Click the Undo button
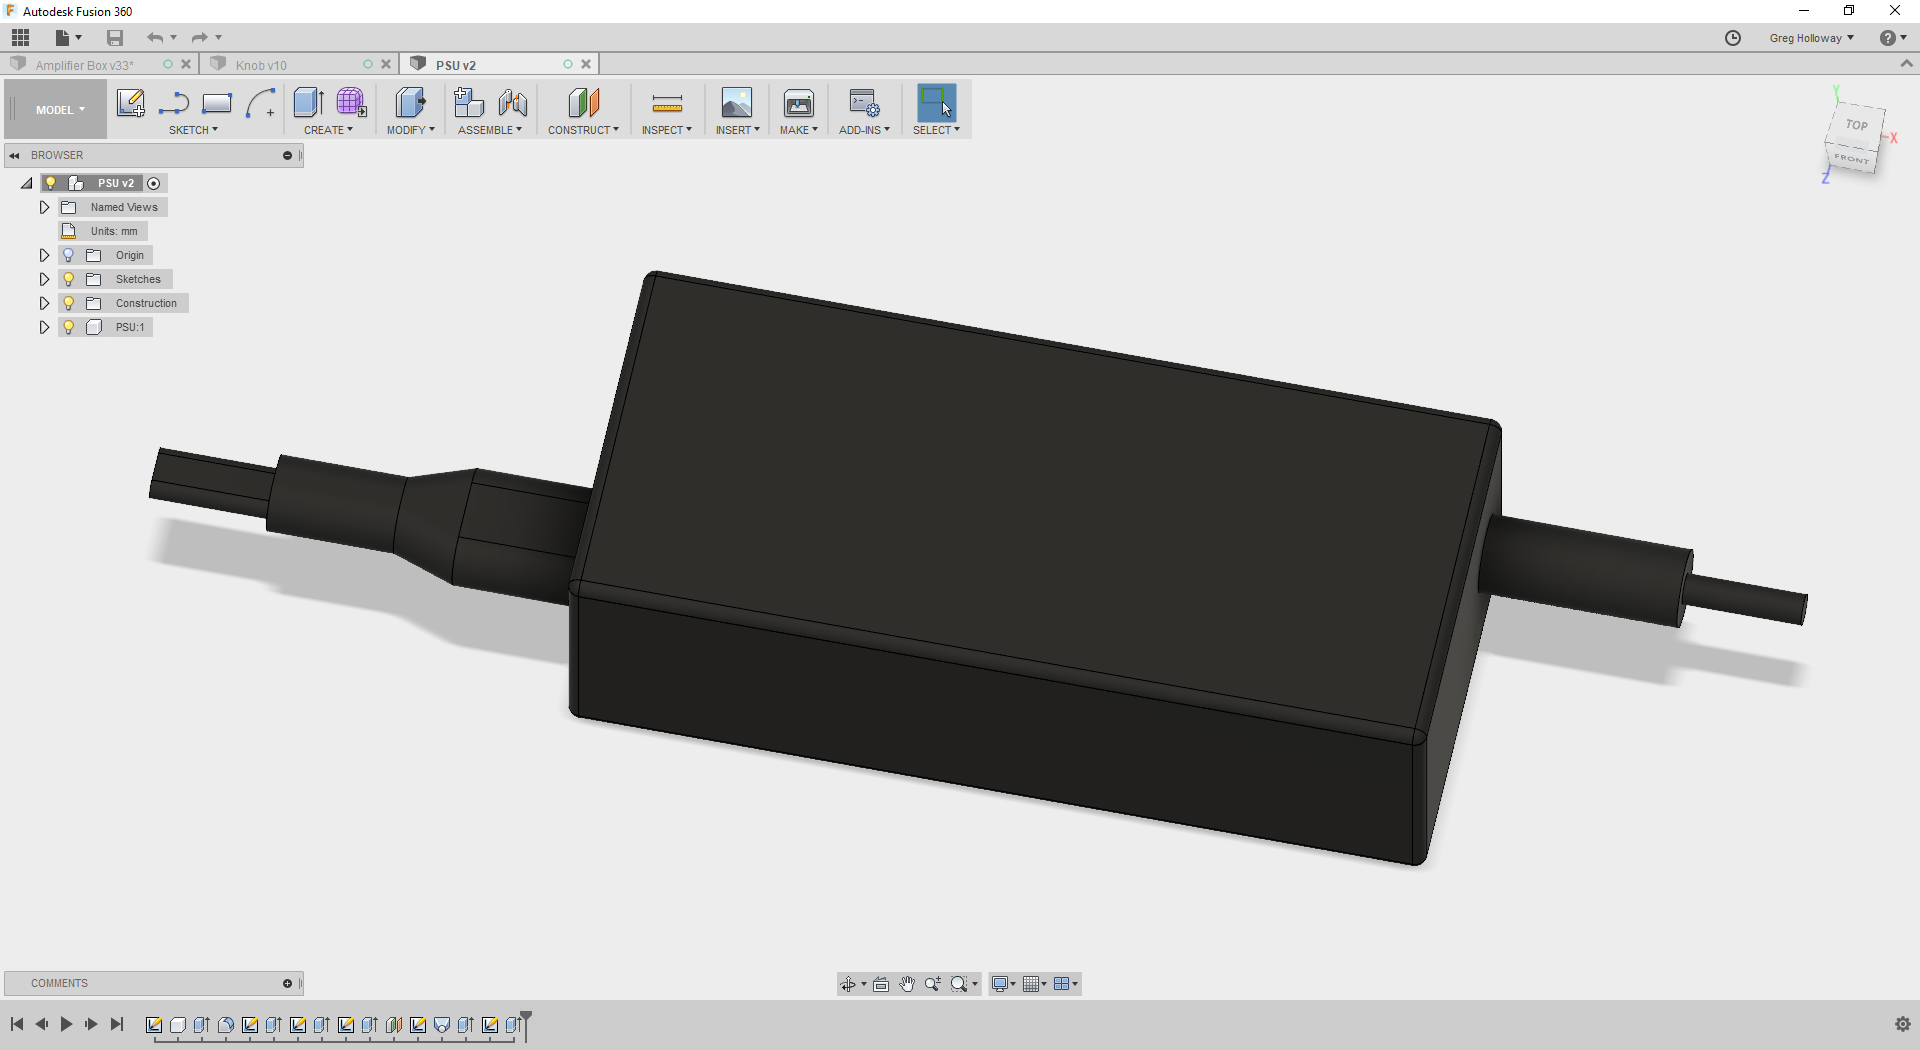The height and width of the screenshot is (1050, 1920). tap(155, 37)
